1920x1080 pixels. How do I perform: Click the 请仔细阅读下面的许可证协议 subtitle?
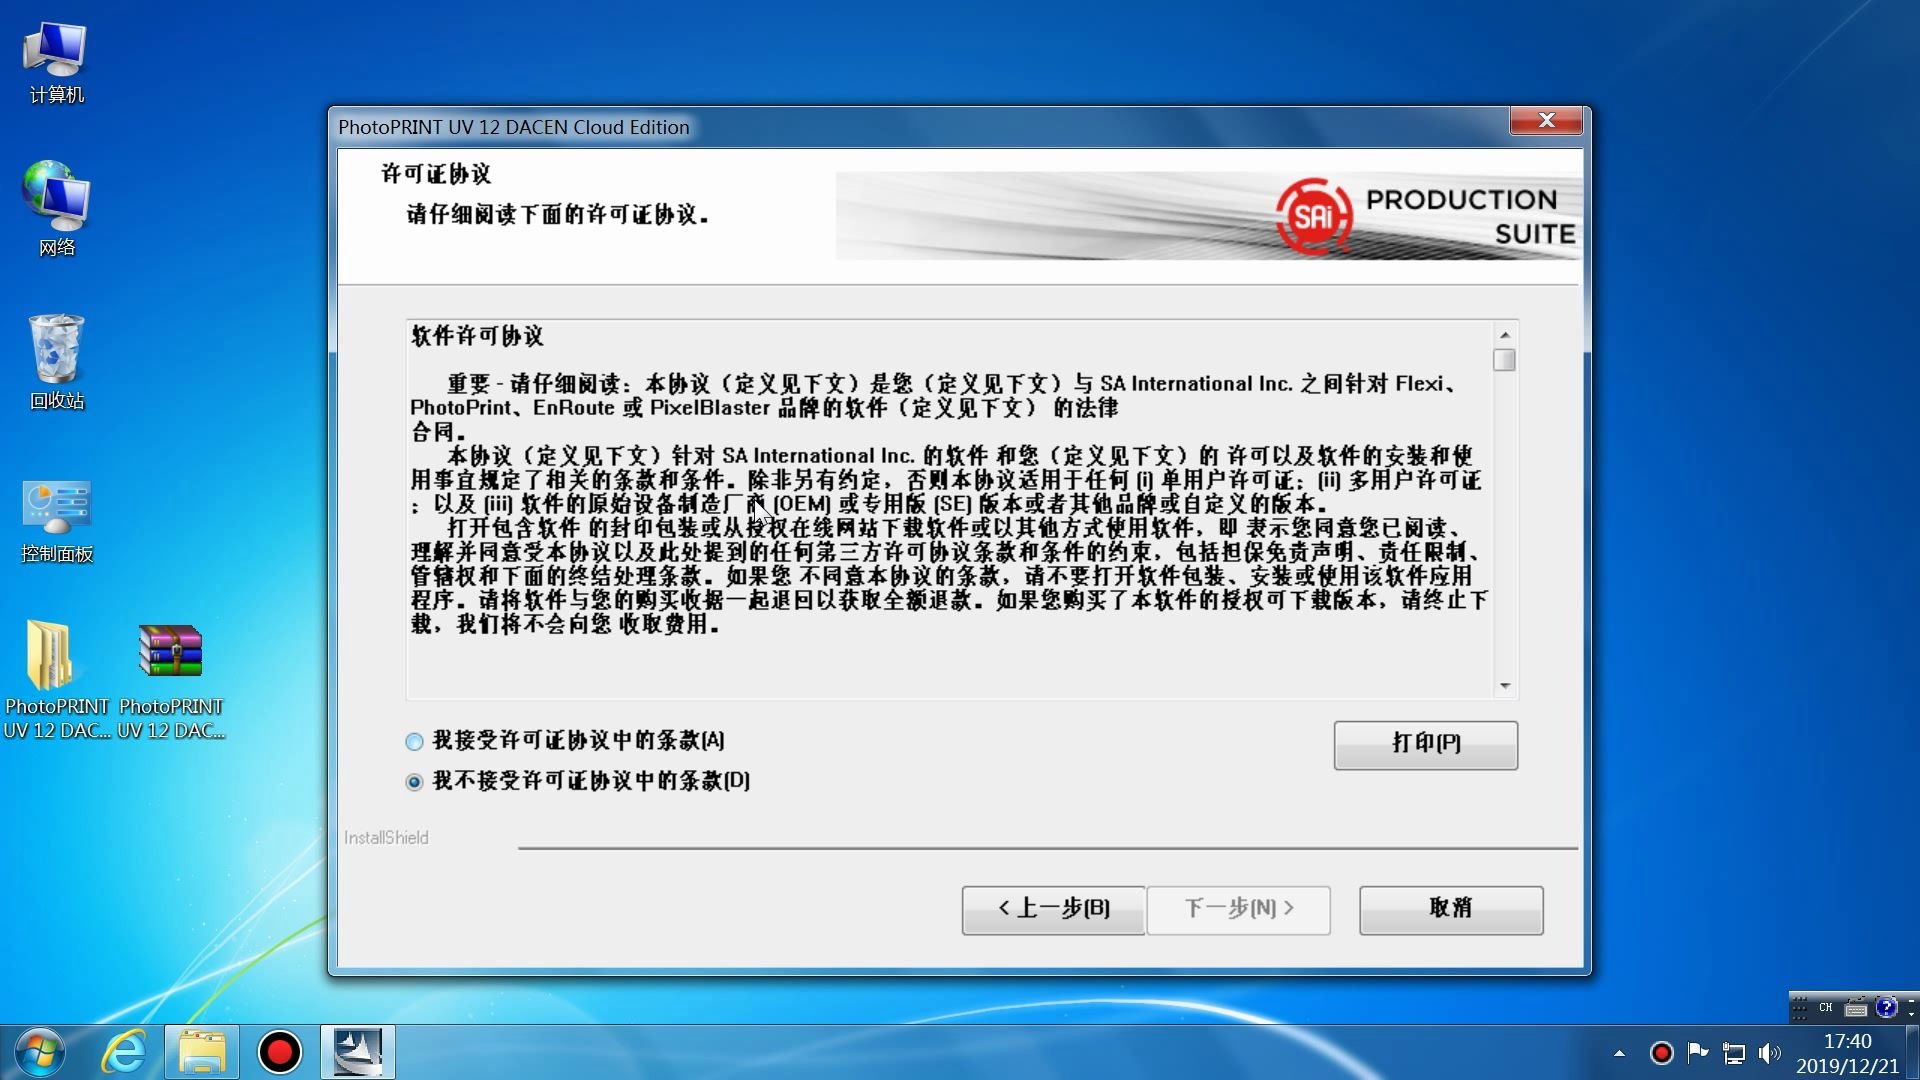558,215
